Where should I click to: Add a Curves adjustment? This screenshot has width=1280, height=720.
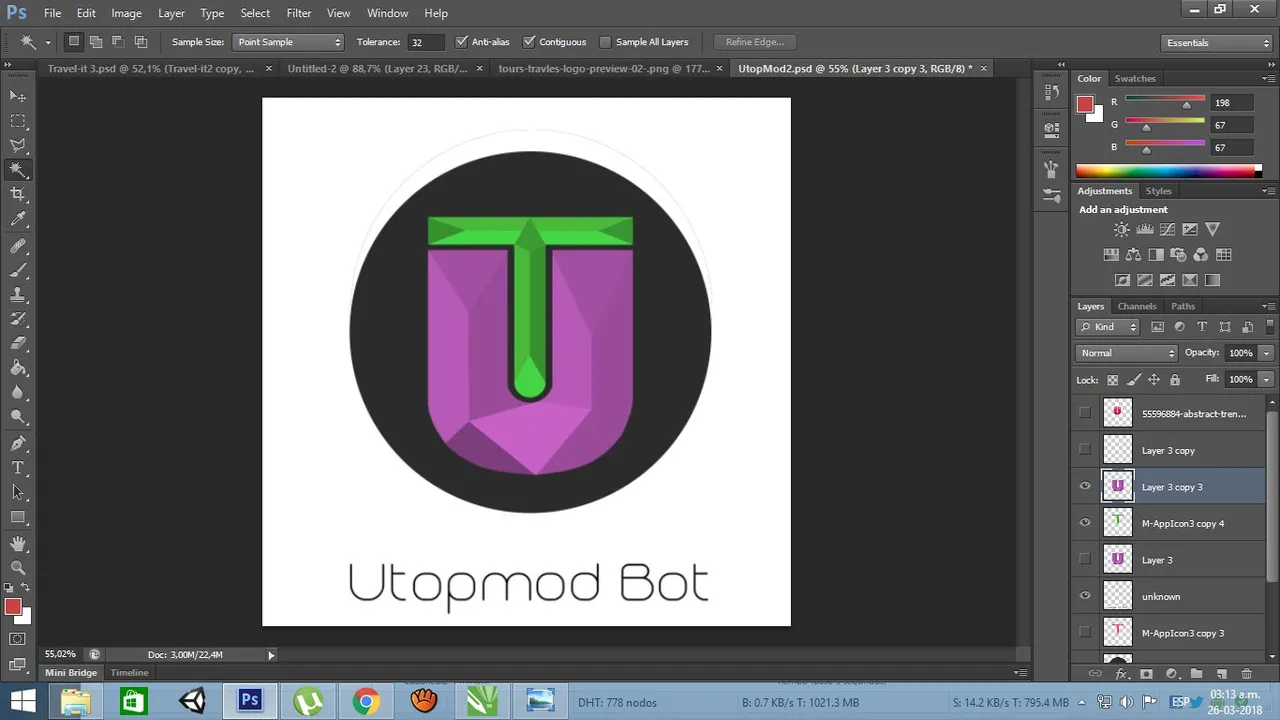pyautogui.click(x=1167, y=230)
